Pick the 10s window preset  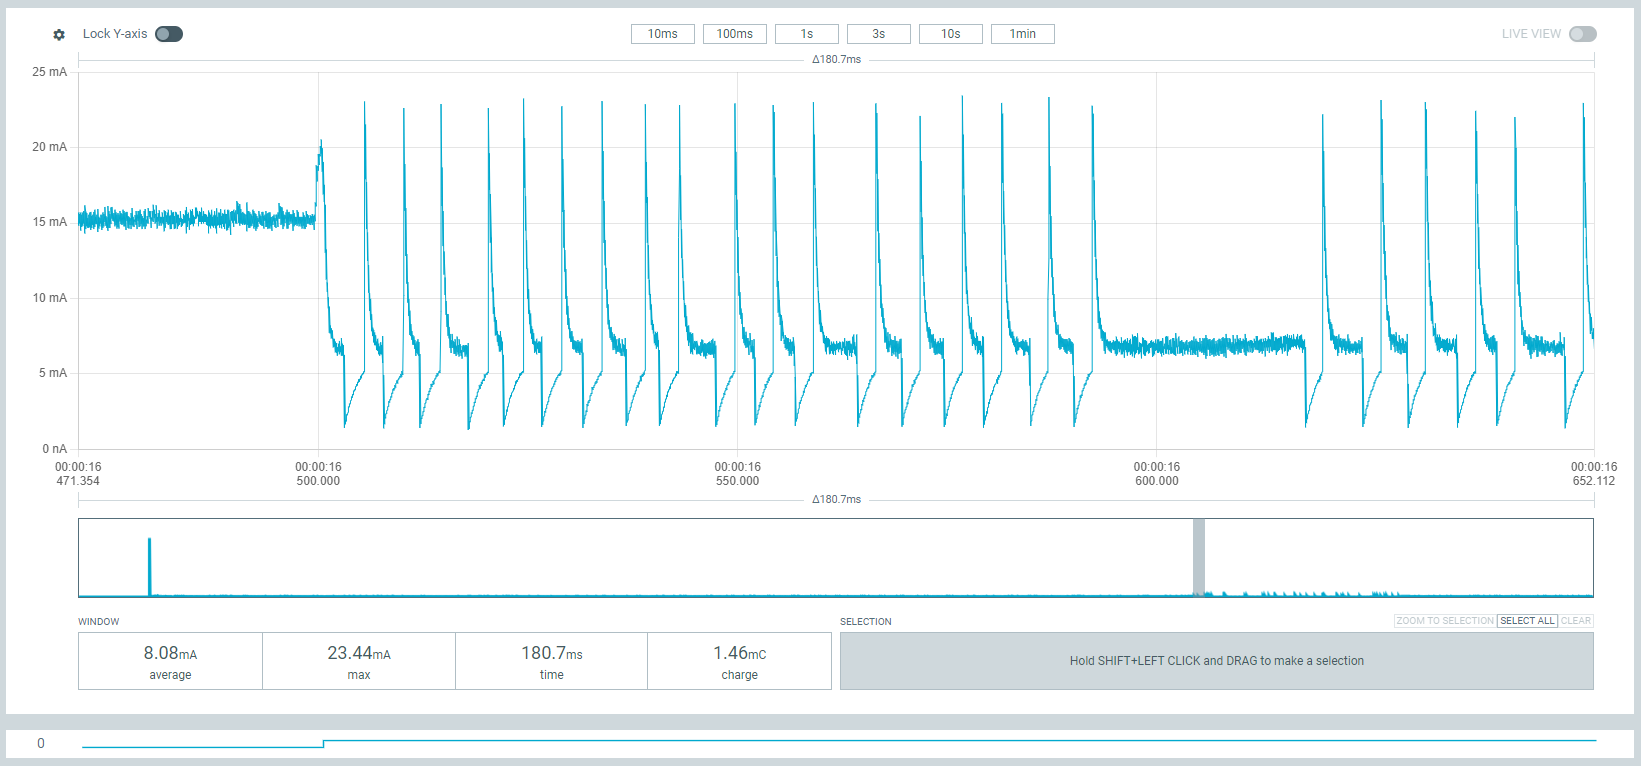950,34
